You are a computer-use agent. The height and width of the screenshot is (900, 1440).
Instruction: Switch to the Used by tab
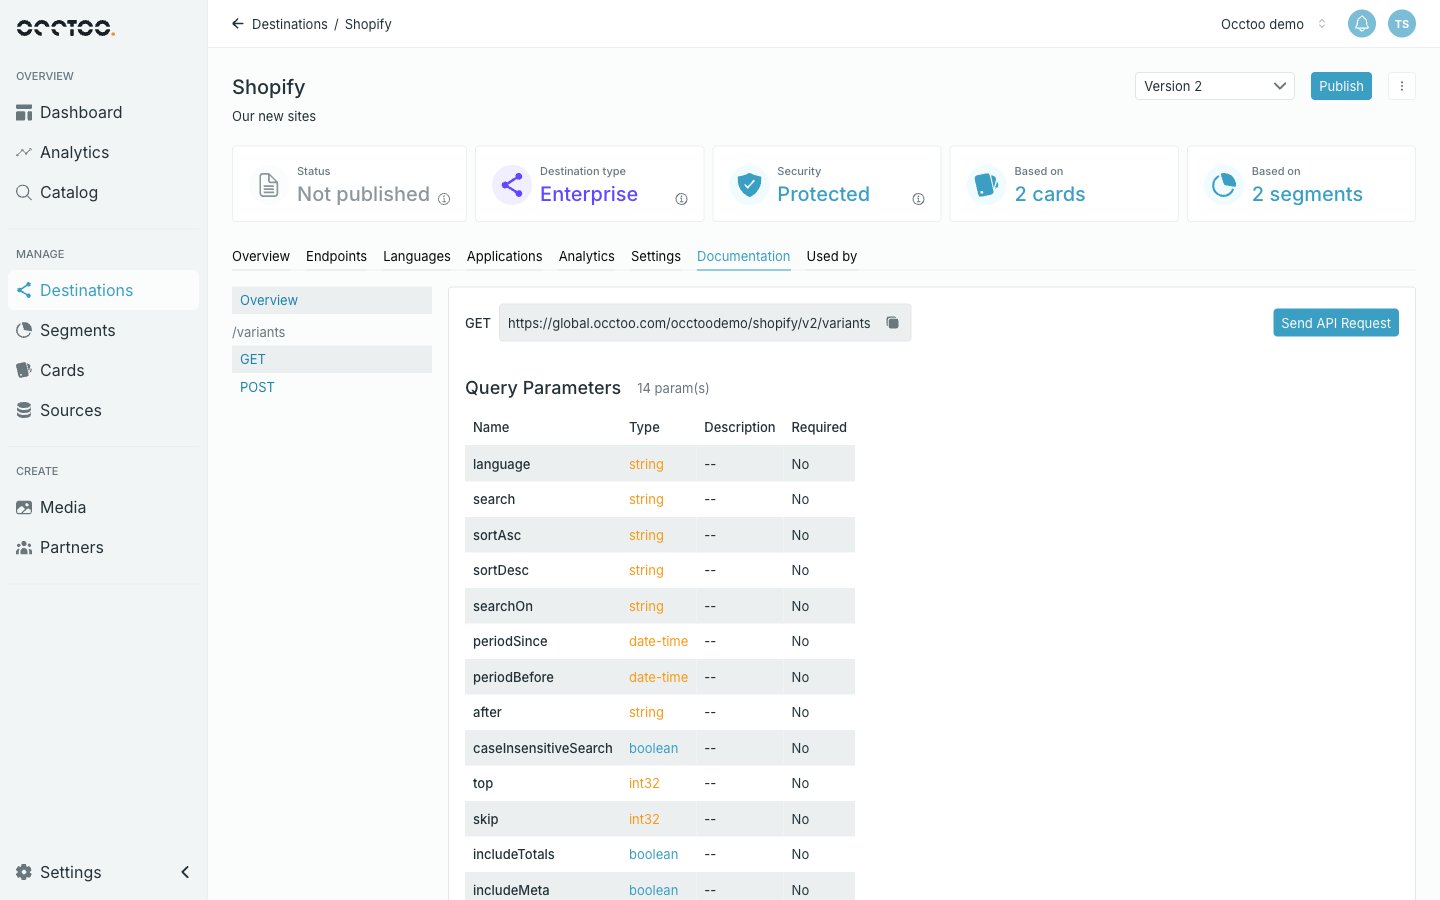point(832,257)
